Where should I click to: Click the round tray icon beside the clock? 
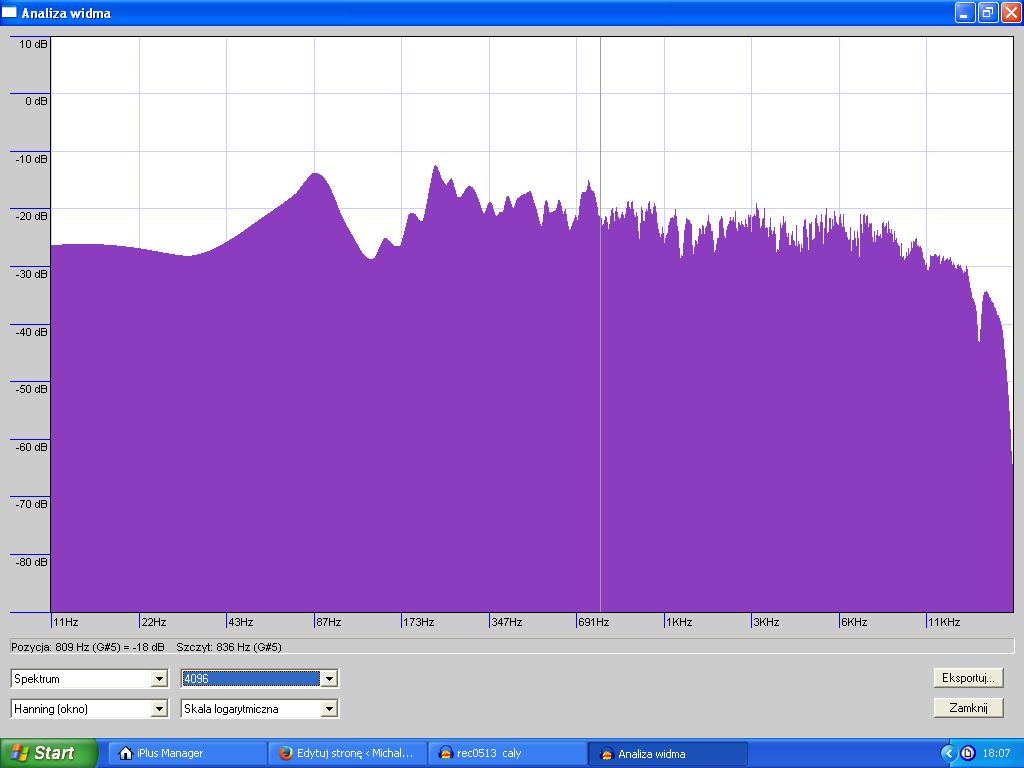967,753
